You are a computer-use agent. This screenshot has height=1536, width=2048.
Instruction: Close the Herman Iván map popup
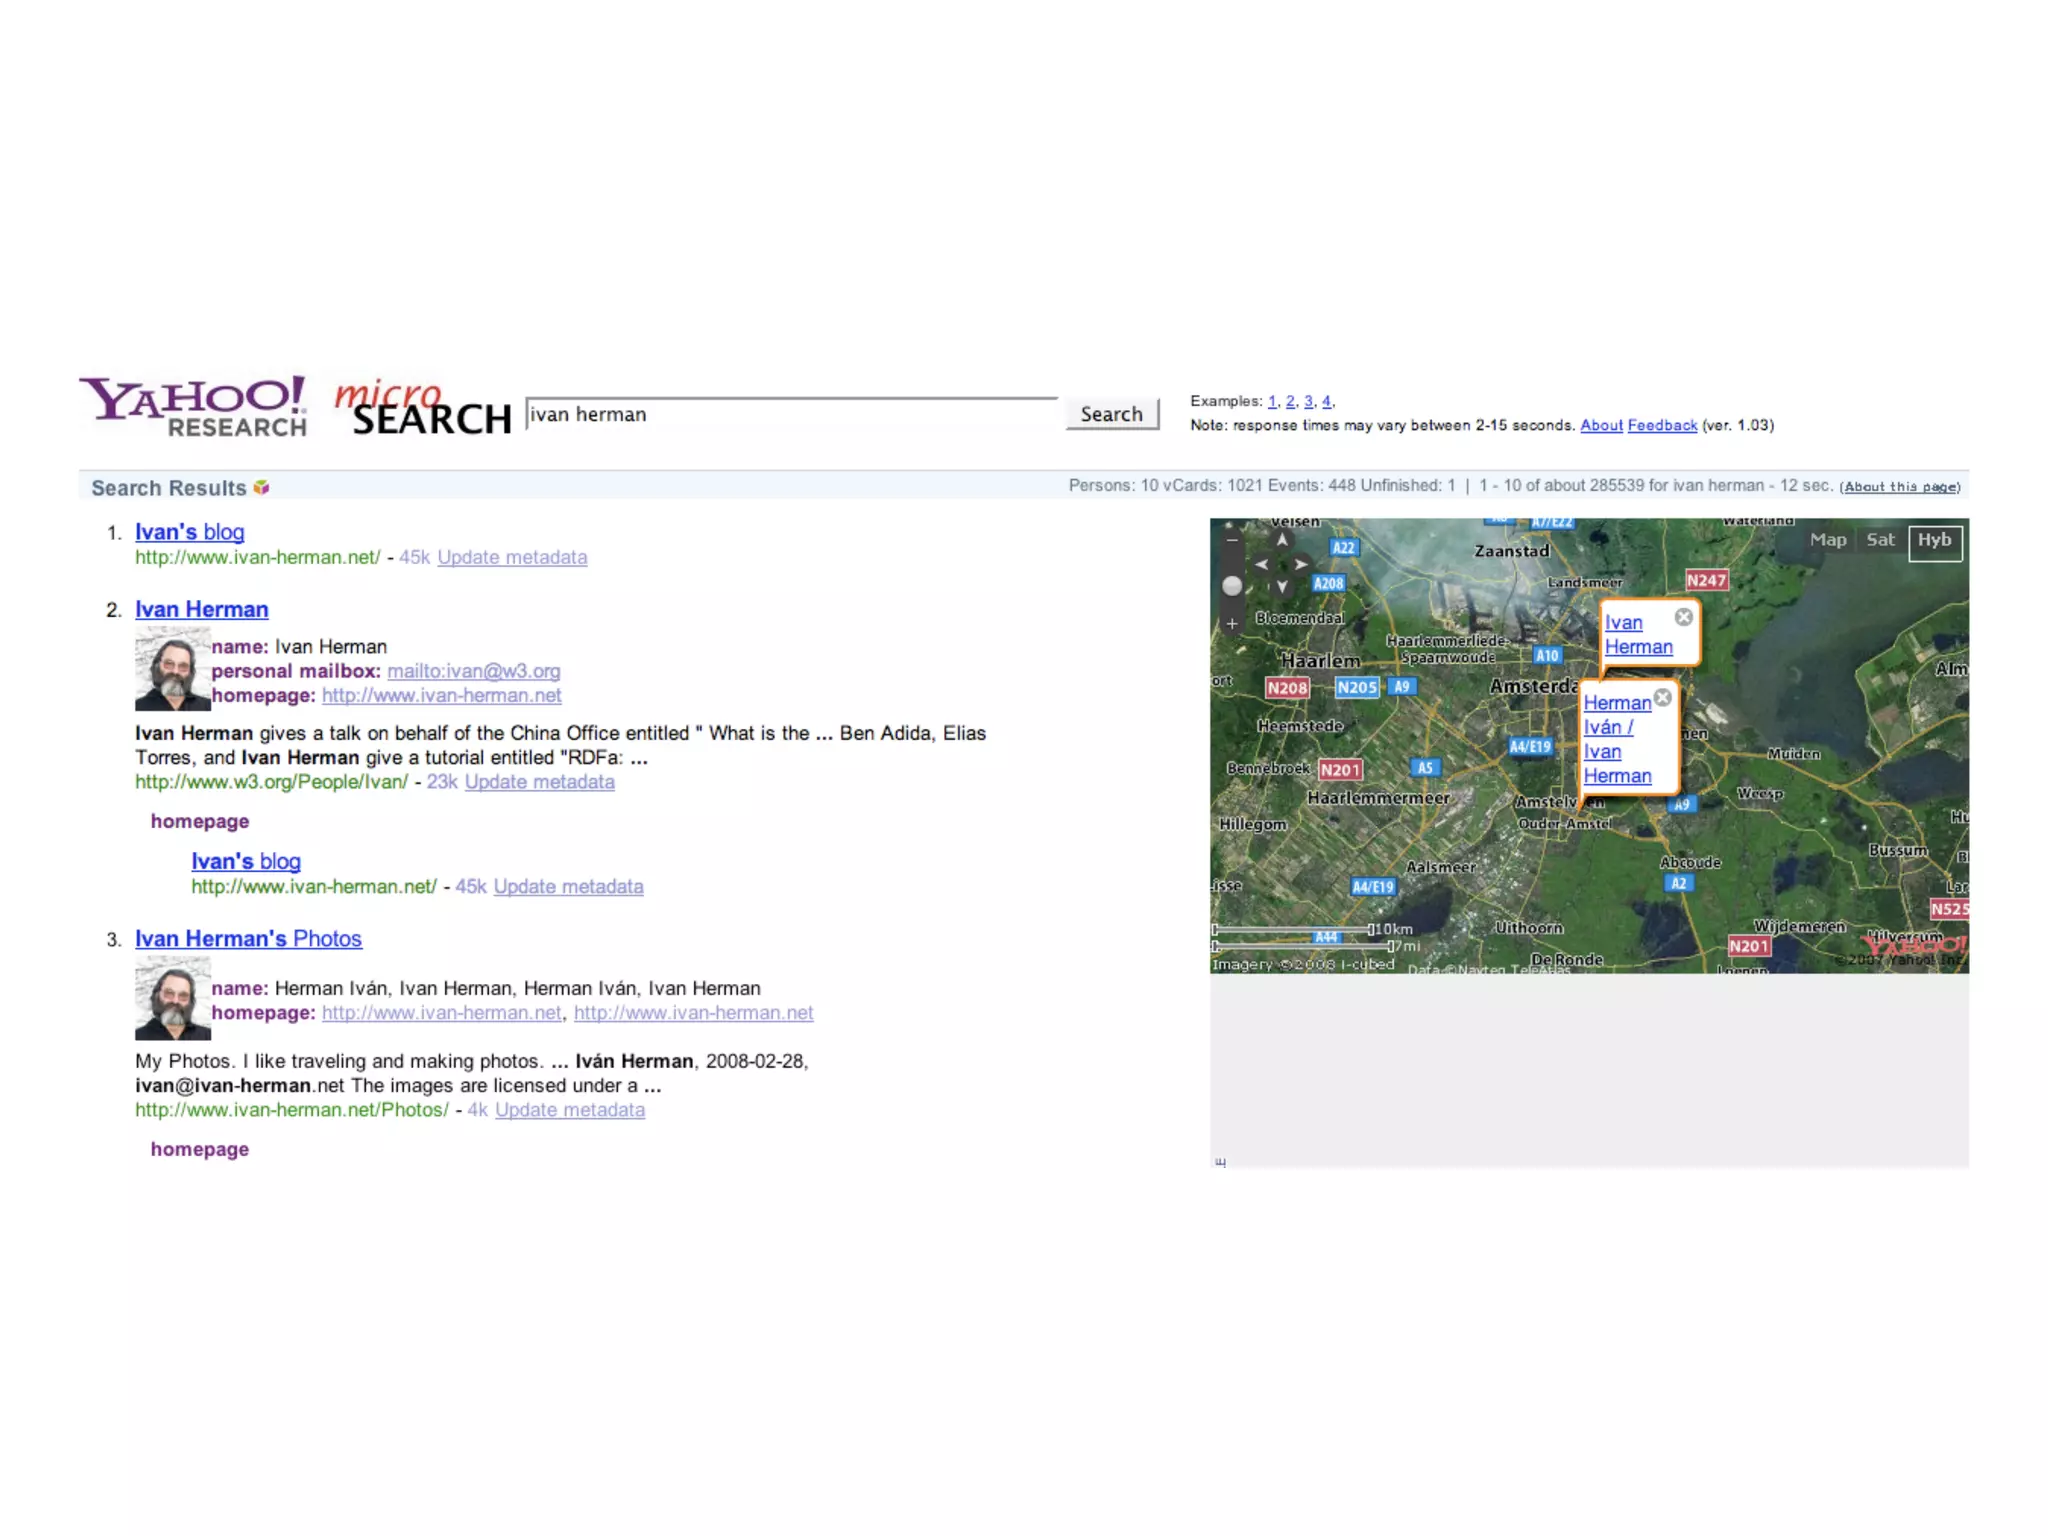tap(1662, 698)
